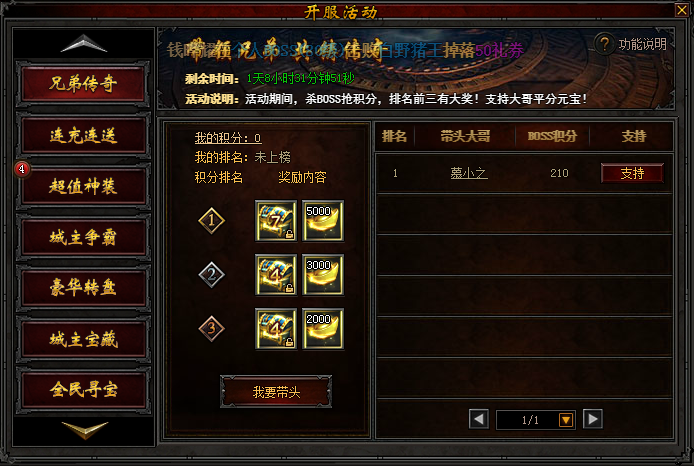Switch to the 连充连送 activity tab
The width and height of the screenshot is (694, 466).
point(83,135)
